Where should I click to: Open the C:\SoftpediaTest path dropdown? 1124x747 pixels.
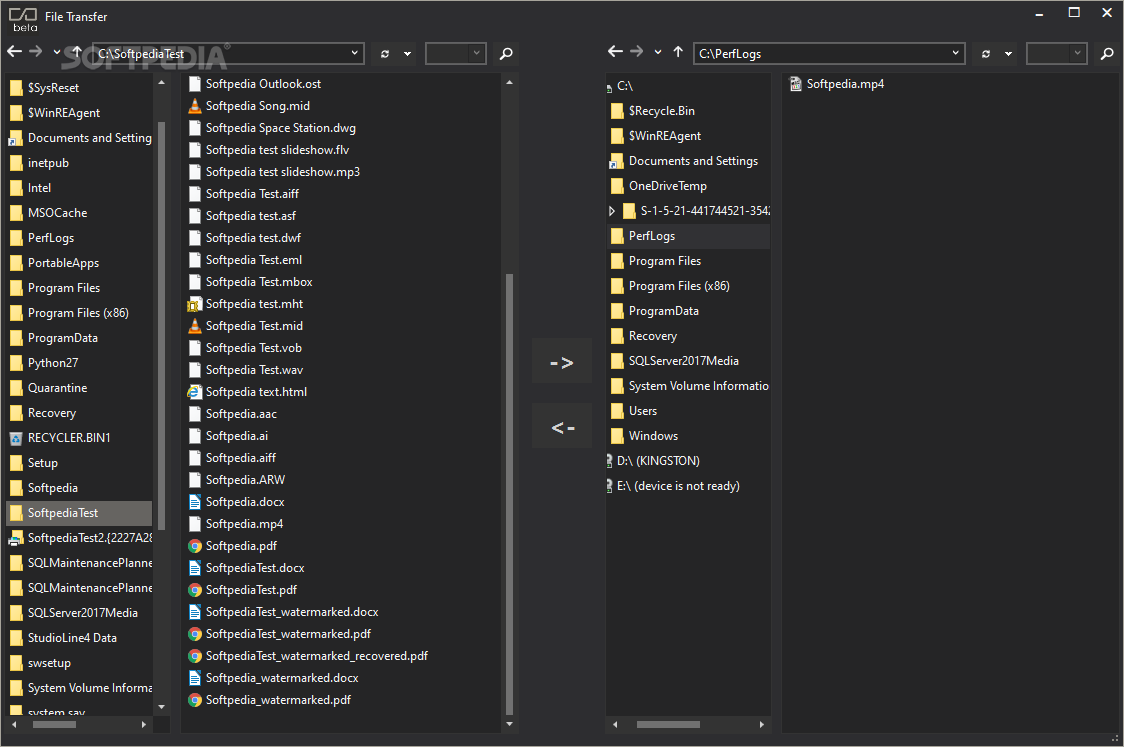(x=354, y=53)
